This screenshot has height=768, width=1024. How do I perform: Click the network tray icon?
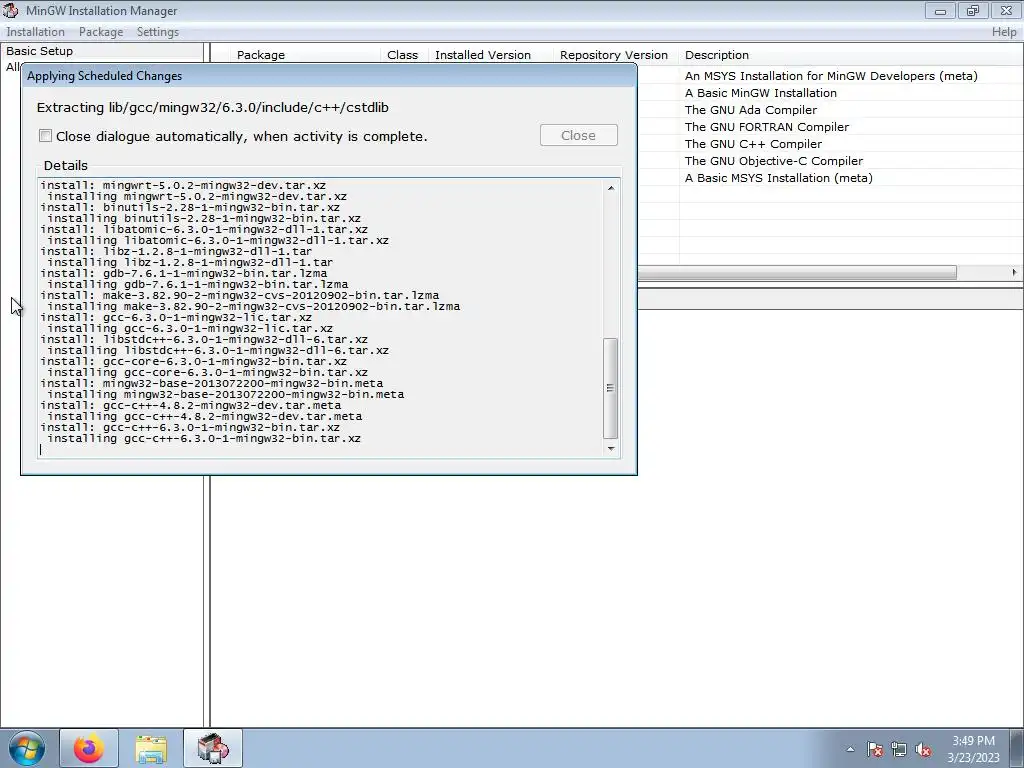[x=899, y=749]
